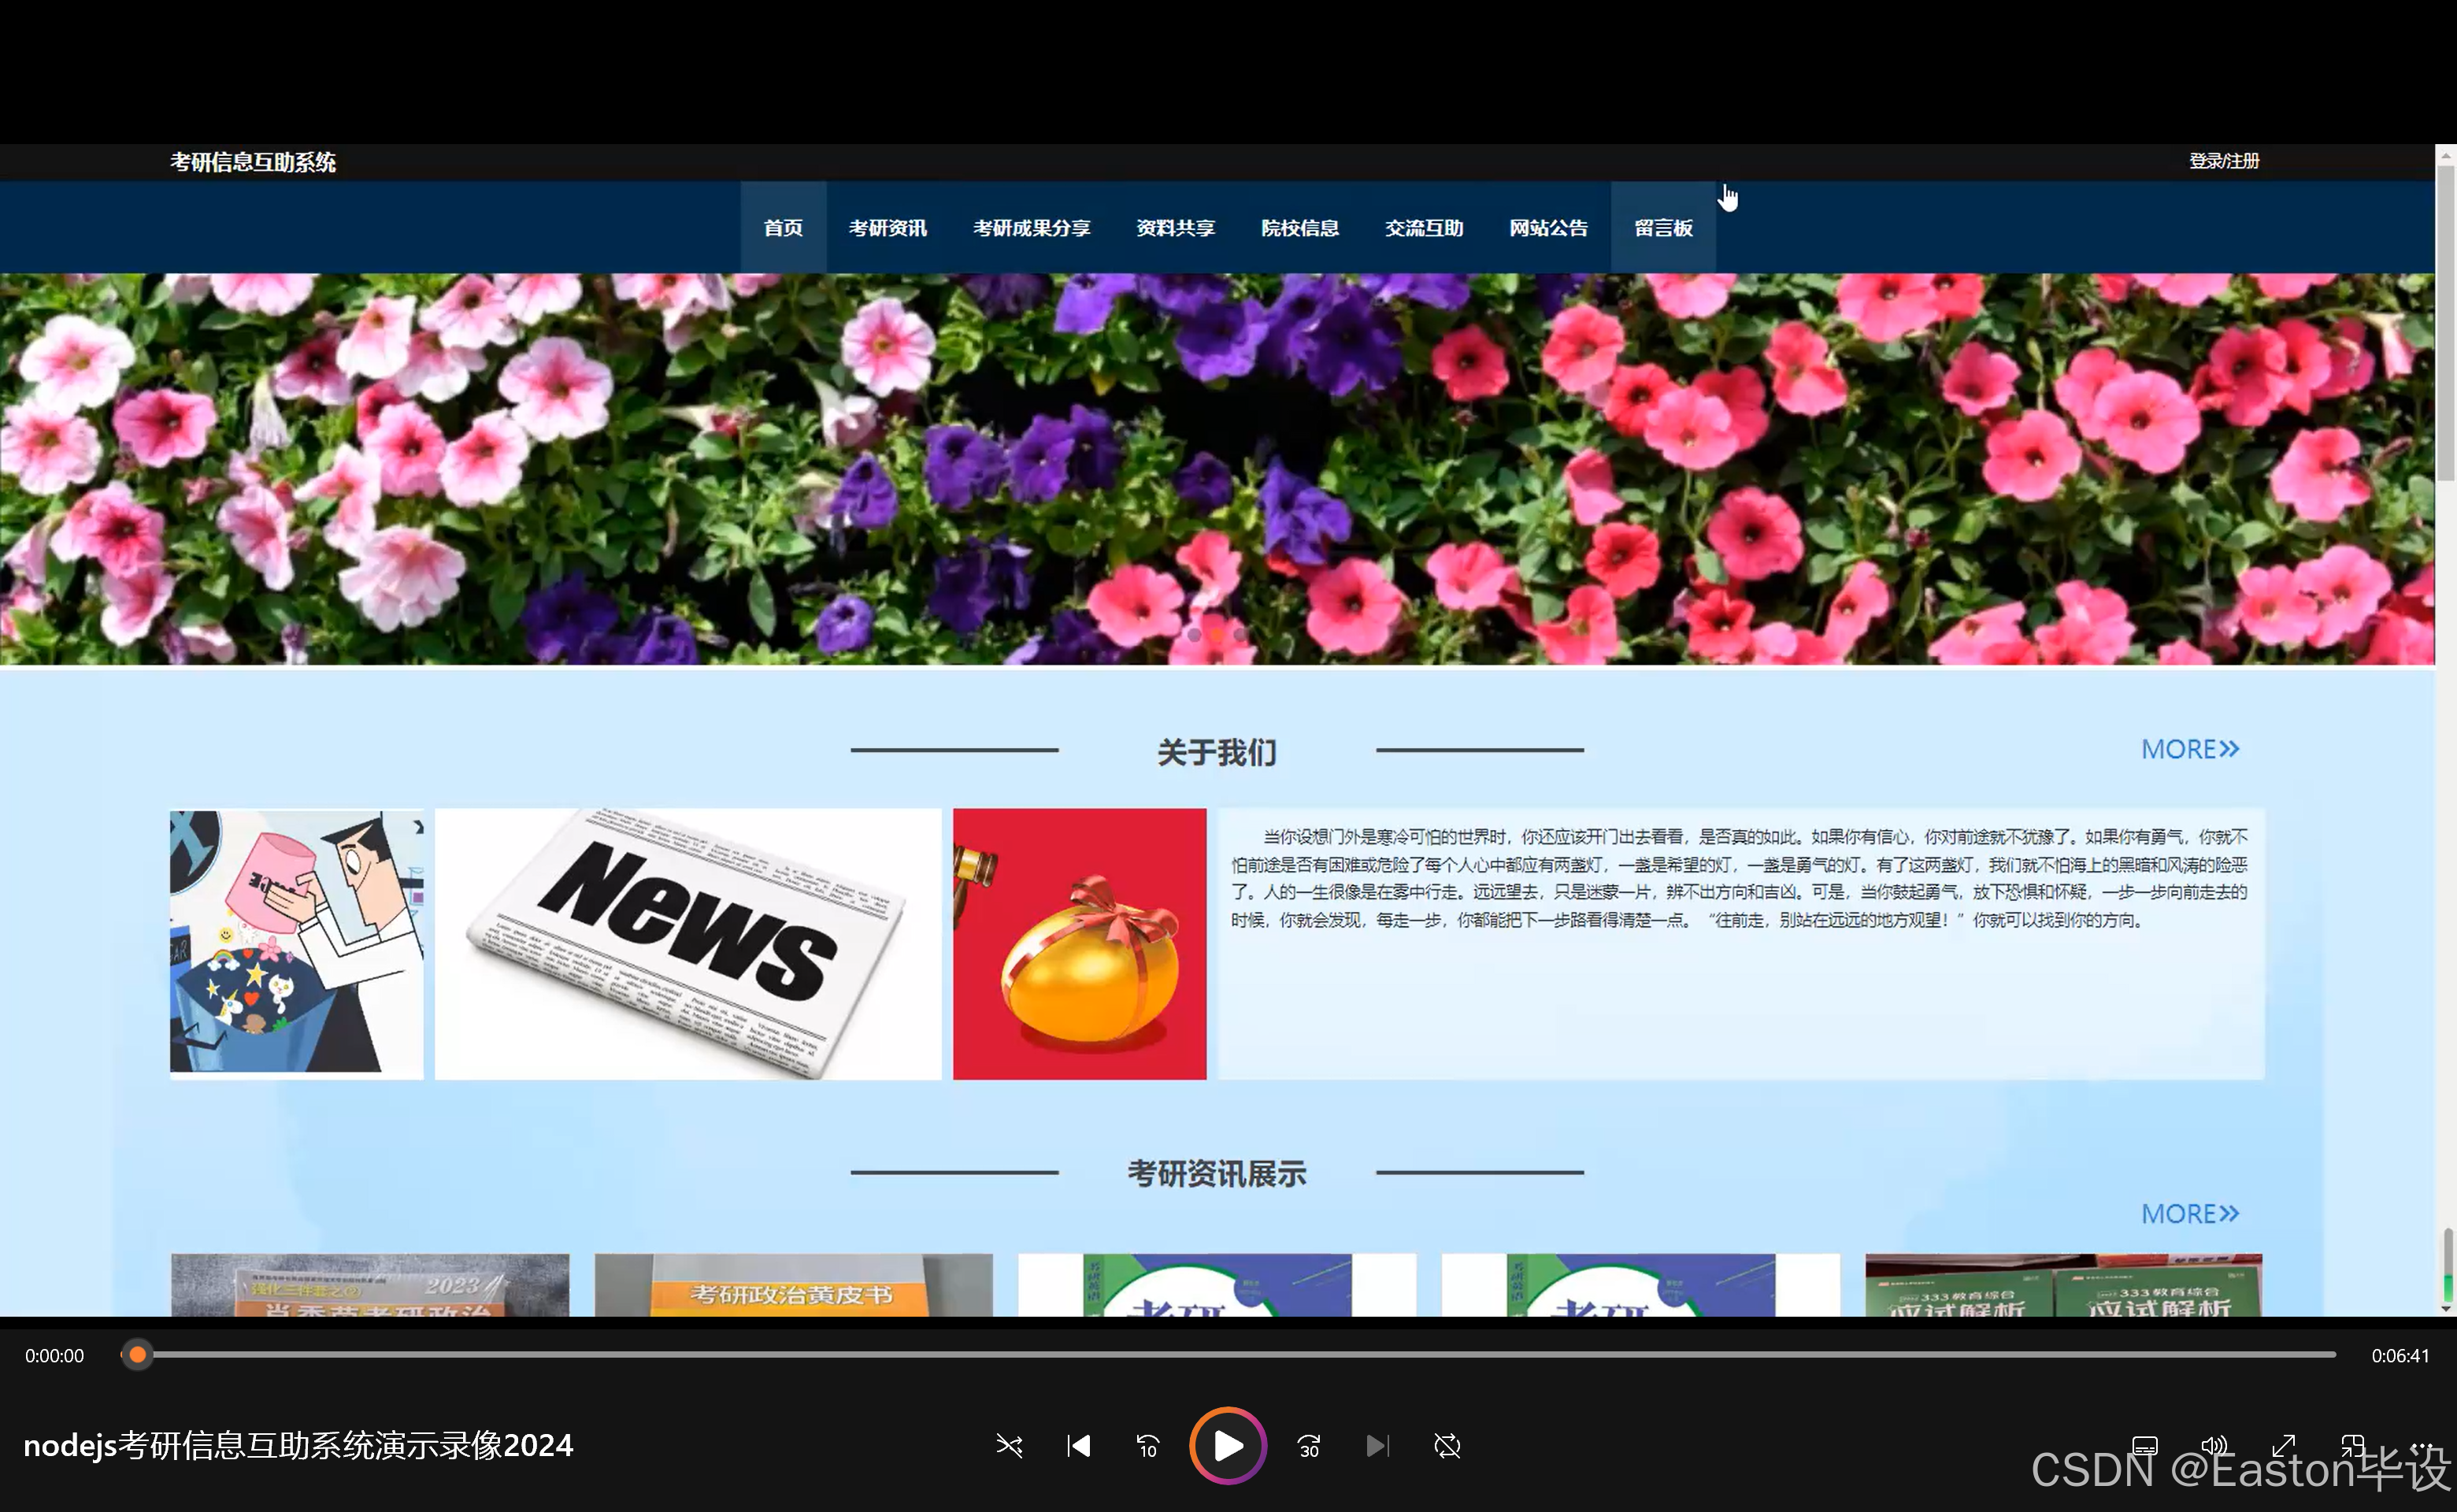Go back to the previous video
The width and height of the screenshot is (2457, 1512).
[1078, 1446]
